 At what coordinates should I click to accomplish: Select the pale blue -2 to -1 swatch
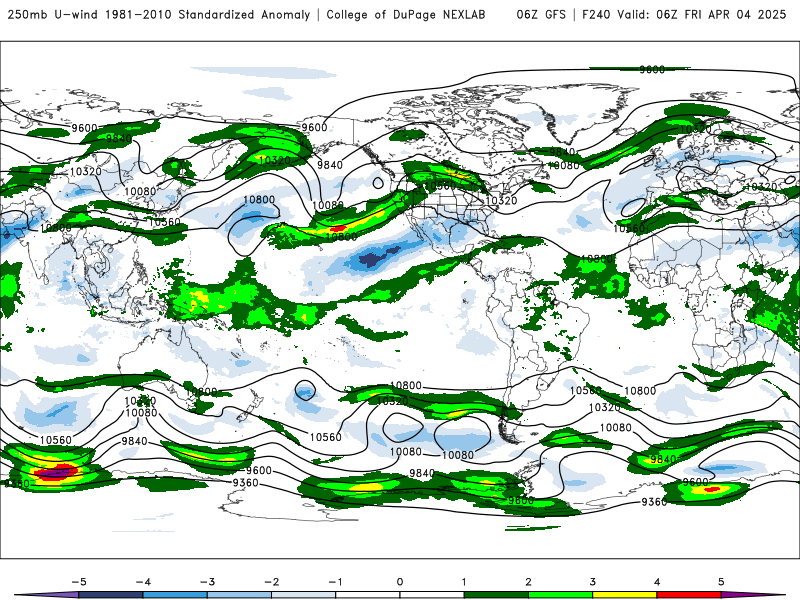pos(304,595)
